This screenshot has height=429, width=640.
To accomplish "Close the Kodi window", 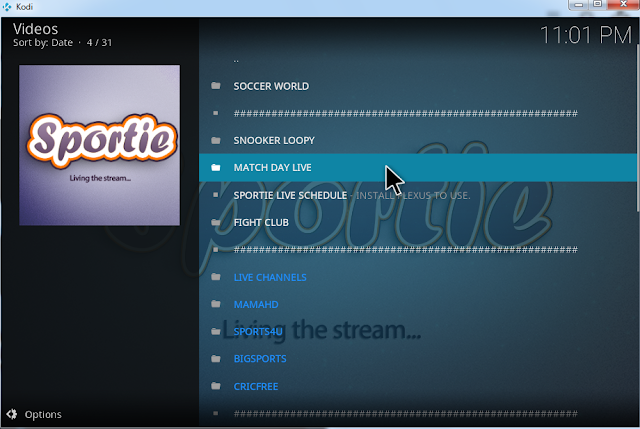I will [x=623, y=4].
